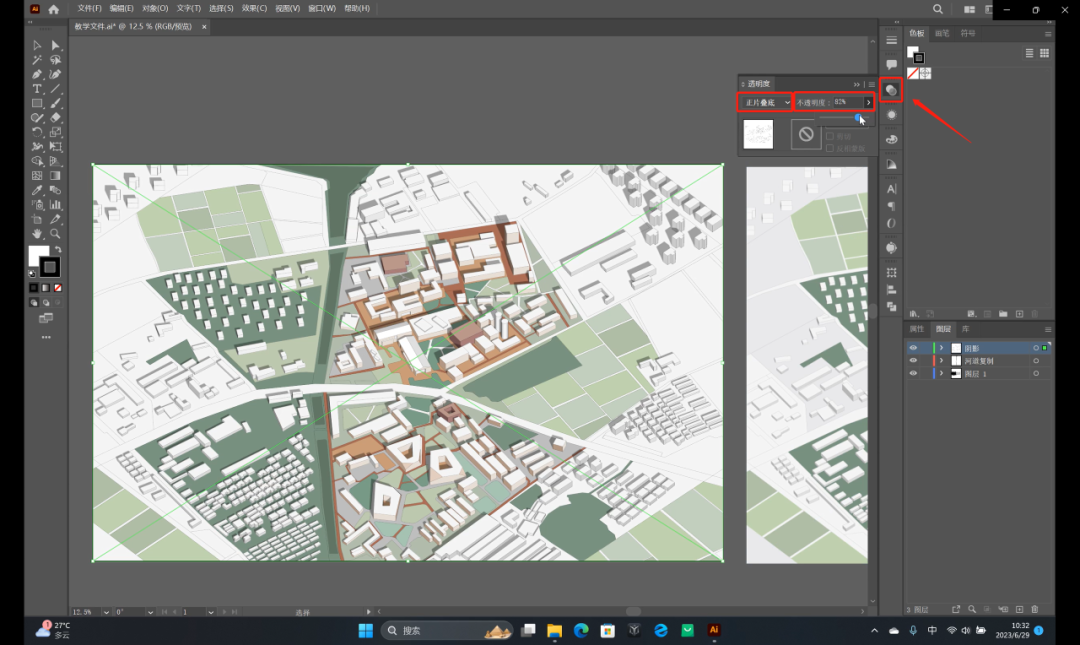Open the 对象(O) menu
Screen dimensions: 1080x645
155,8
